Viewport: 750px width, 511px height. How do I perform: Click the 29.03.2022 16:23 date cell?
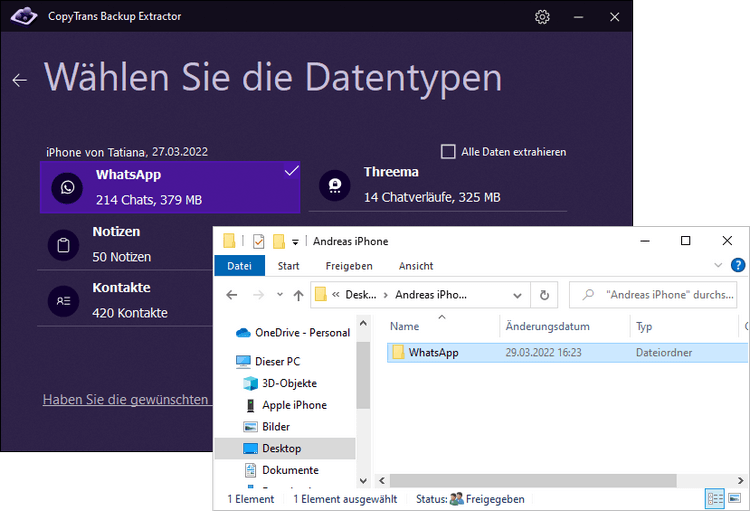pos(543,353)
